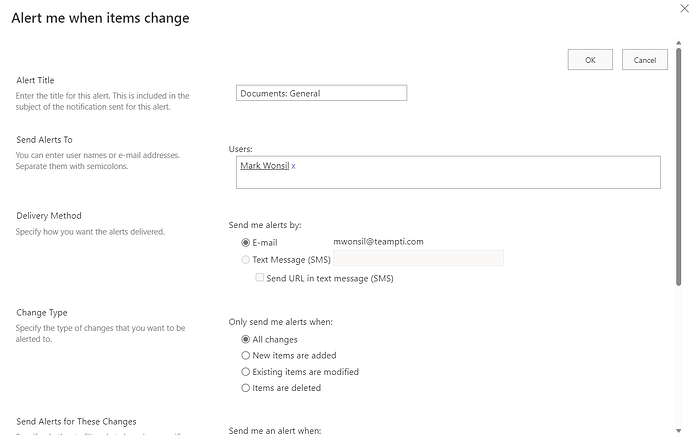Click the vertical scrollbar thumb

[679, 167]
